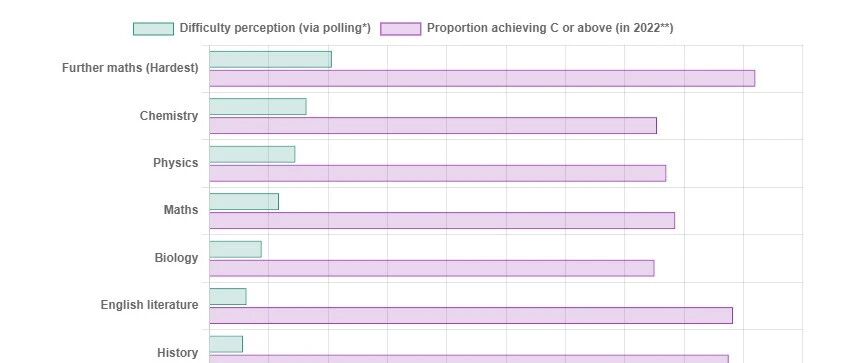
Task: Select the Biology purple proportion bar
Action: coord(432,268)
